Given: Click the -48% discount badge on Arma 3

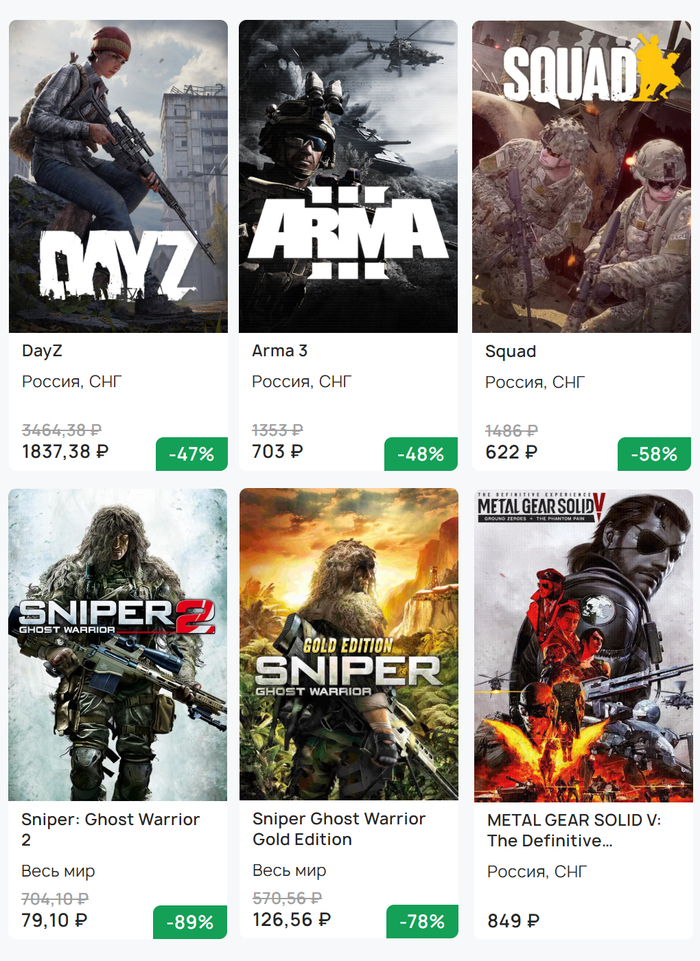Looking at the screenshot, I should (x=421, y=454).
